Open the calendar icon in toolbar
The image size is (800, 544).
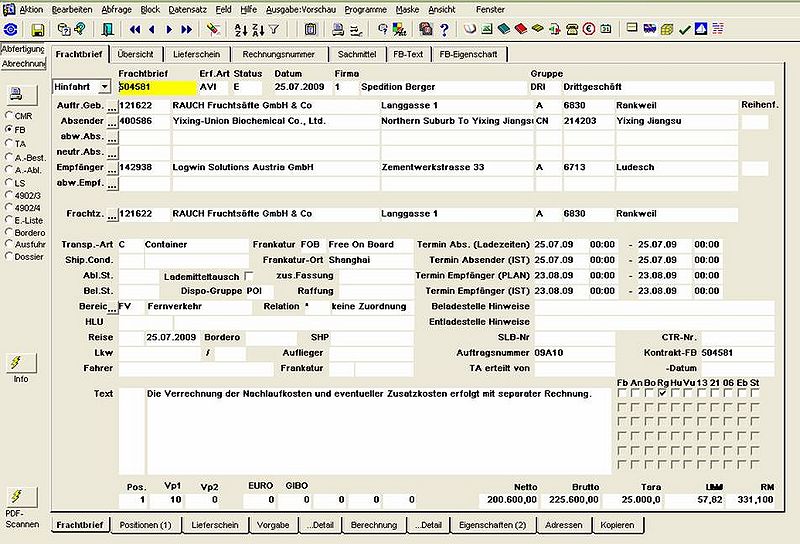(606, 29)
